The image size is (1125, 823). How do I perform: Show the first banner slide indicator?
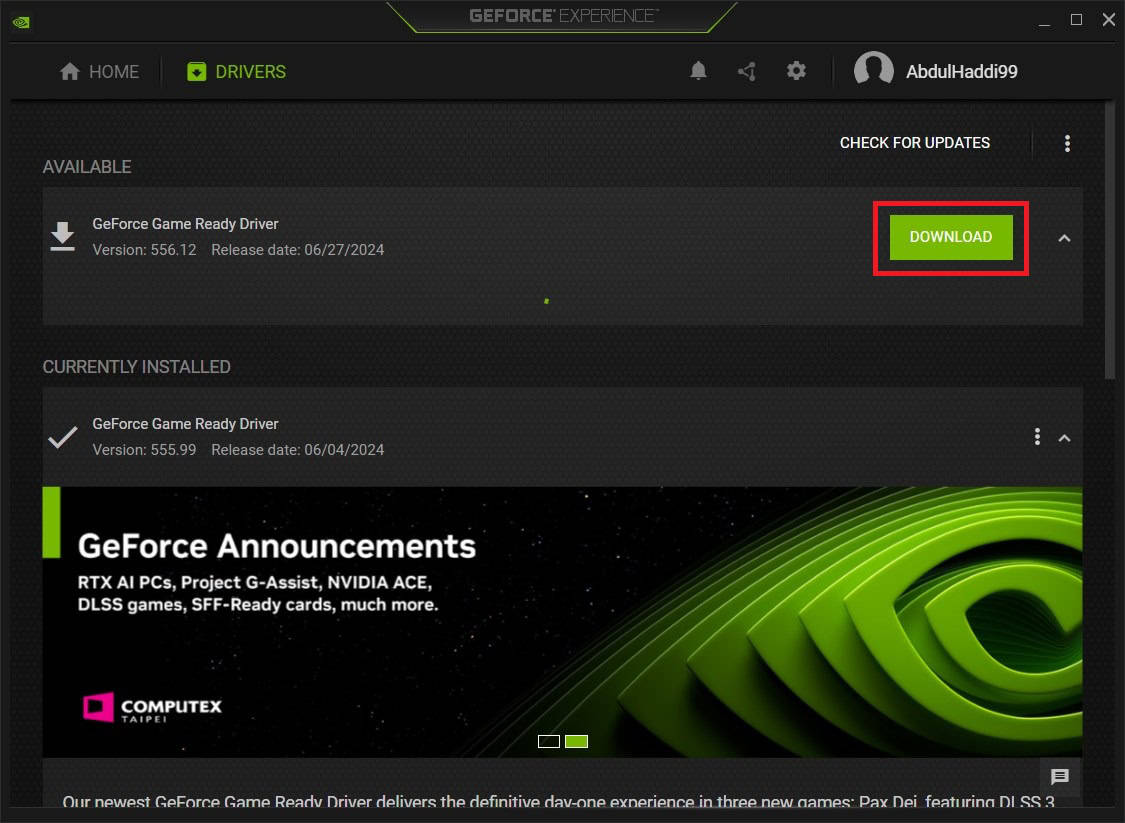click(x=549, y=741)
